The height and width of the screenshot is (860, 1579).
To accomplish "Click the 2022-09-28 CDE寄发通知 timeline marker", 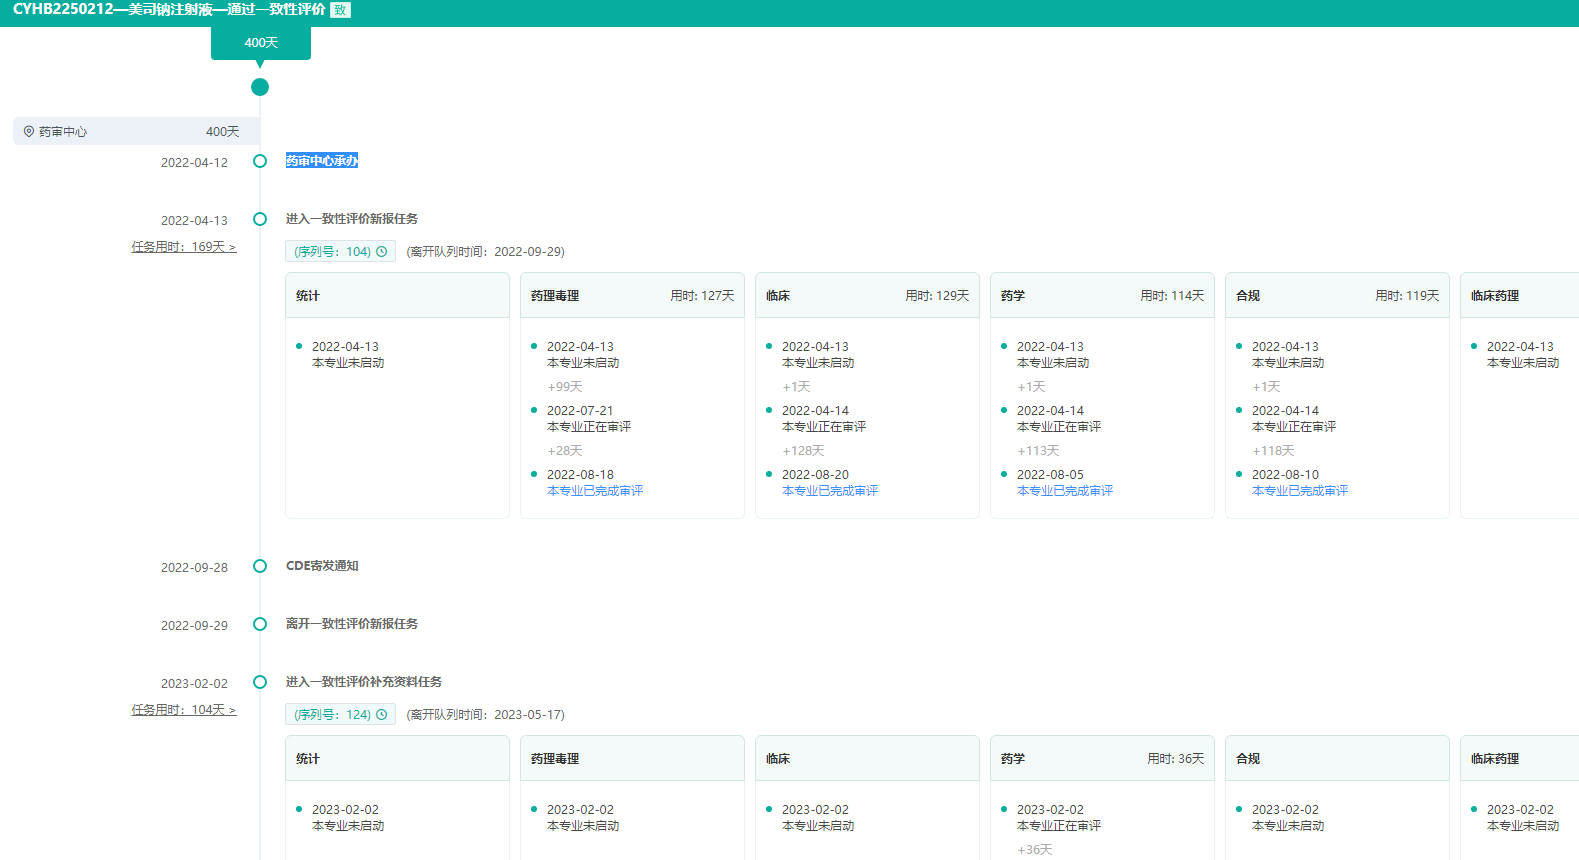I will (260, 566).
